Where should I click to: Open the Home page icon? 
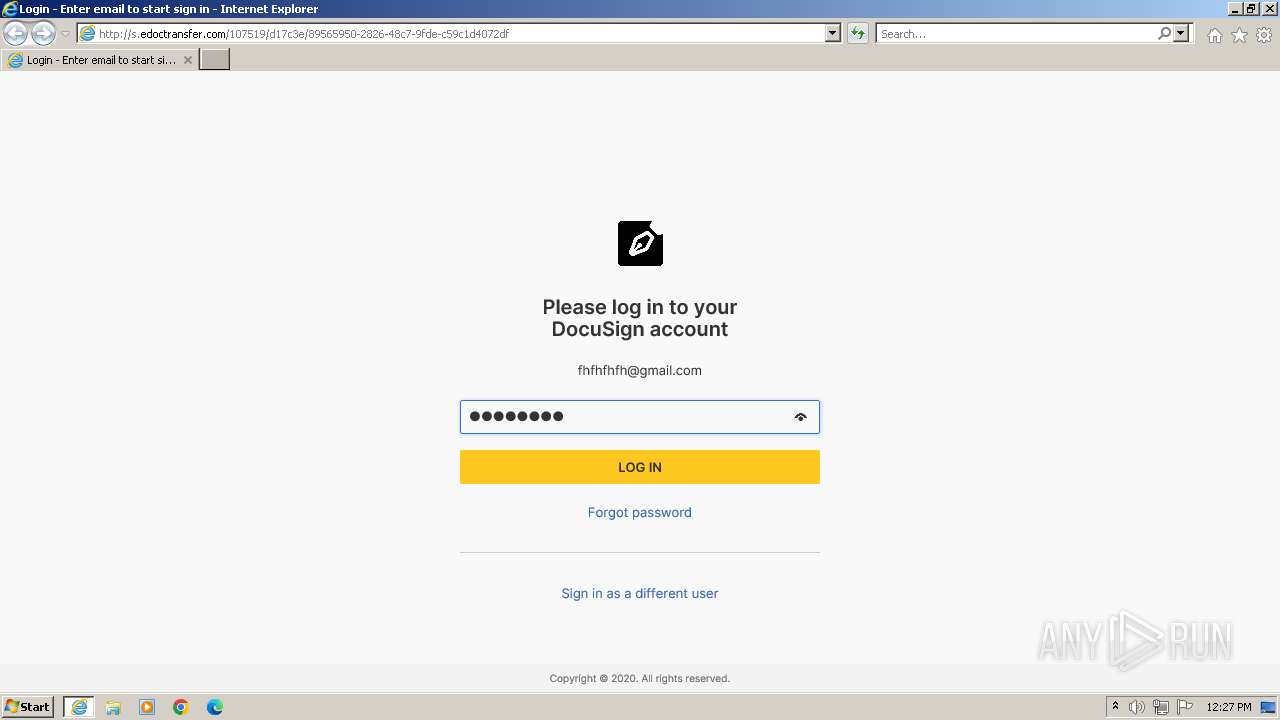(1214, 35)
